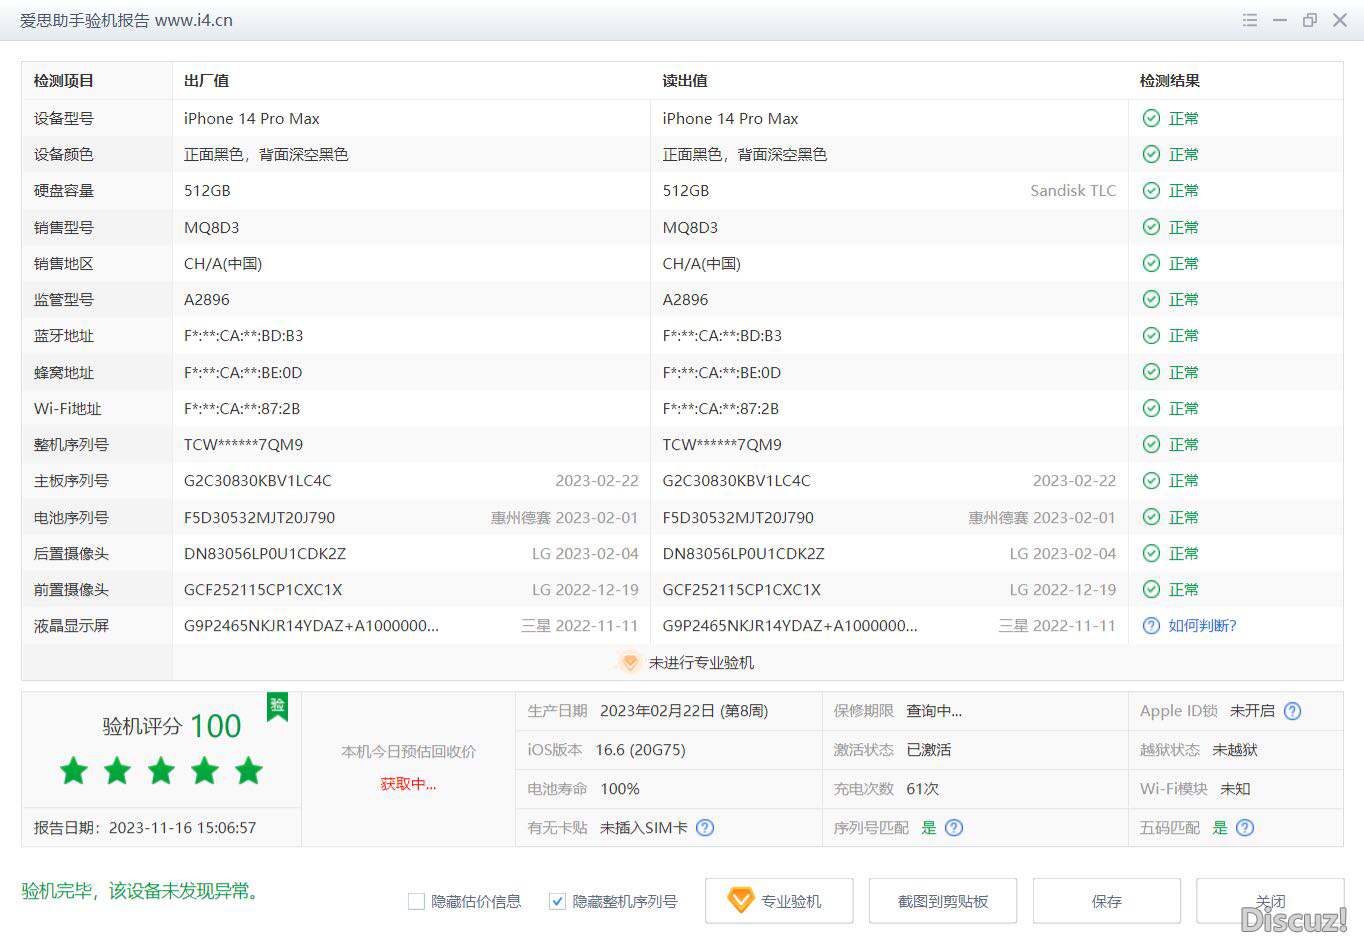This screenshot has width=1364, height=944.
Task: Click the 激活状态 已激活 value
Action: 928,750
